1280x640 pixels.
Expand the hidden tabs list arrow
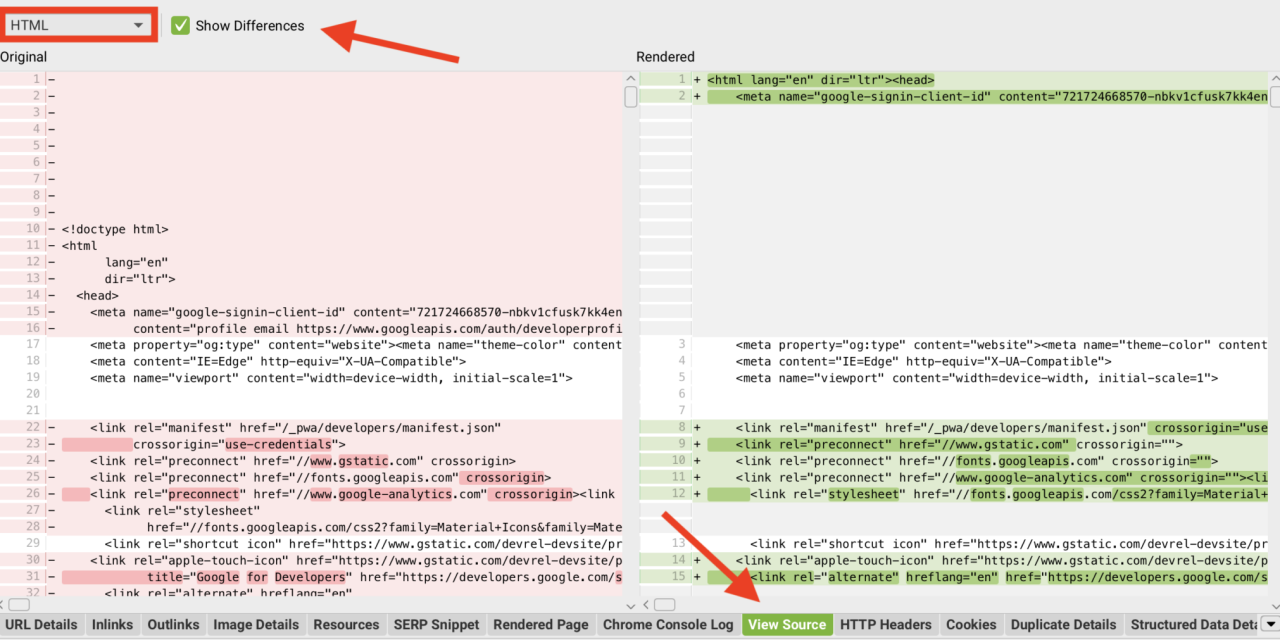tap(1270, 625)
